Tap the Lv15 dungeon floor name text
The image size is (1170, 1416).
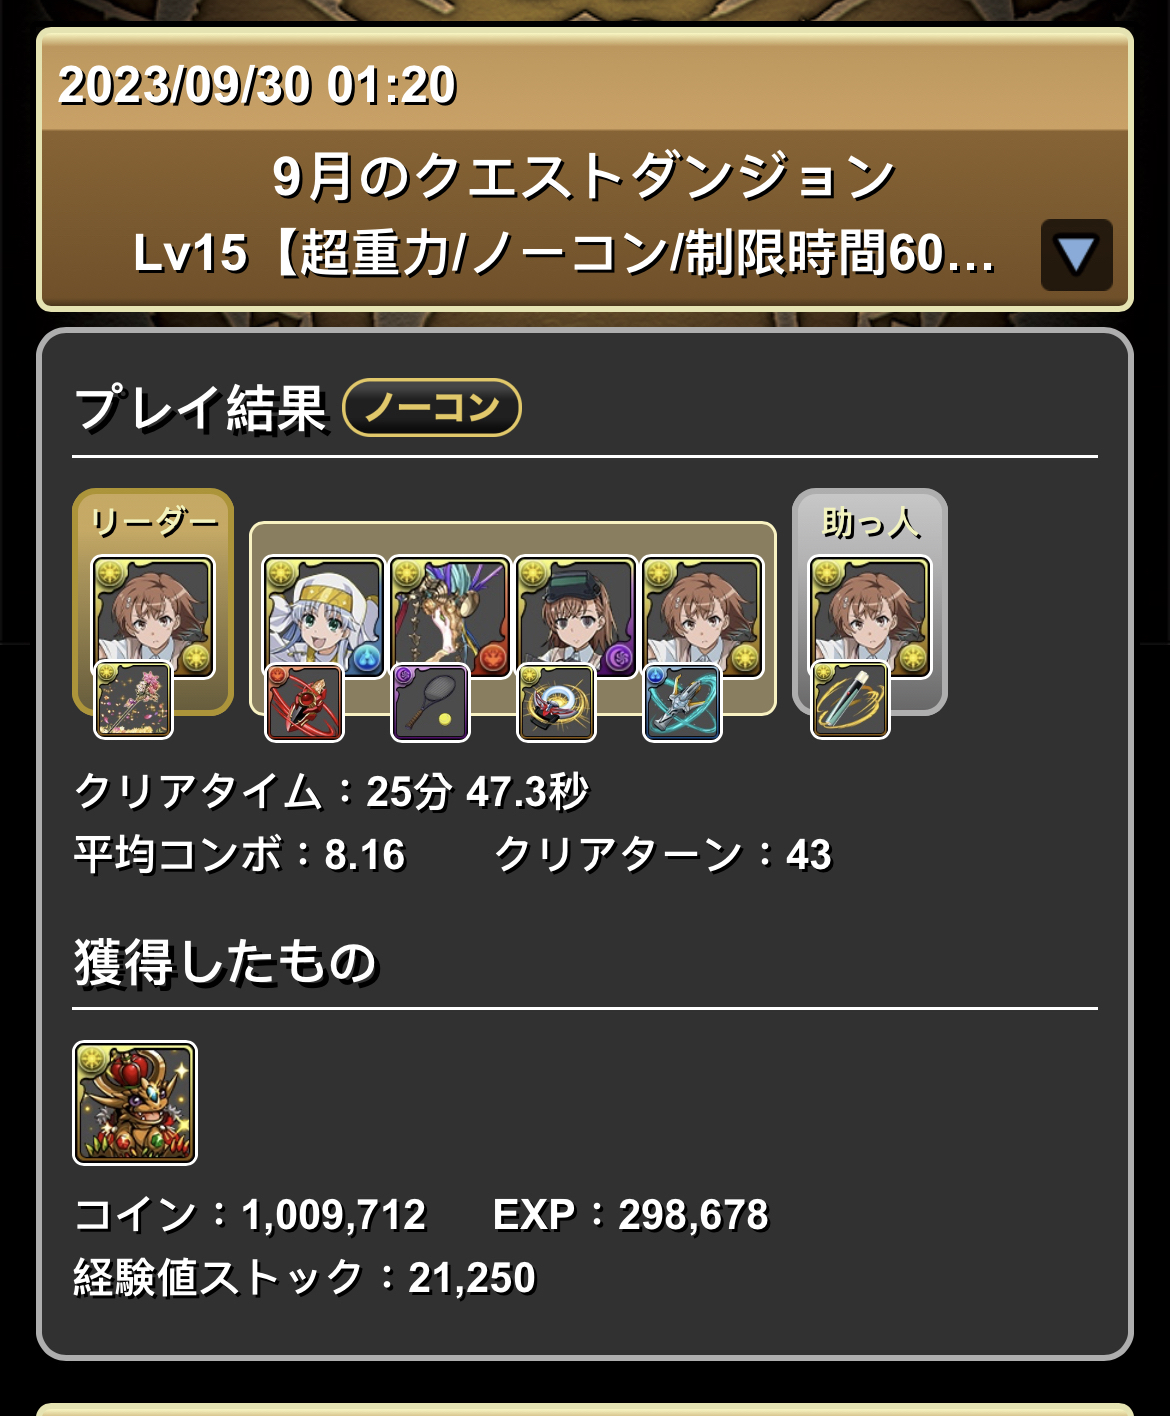[x=565, y=253]
